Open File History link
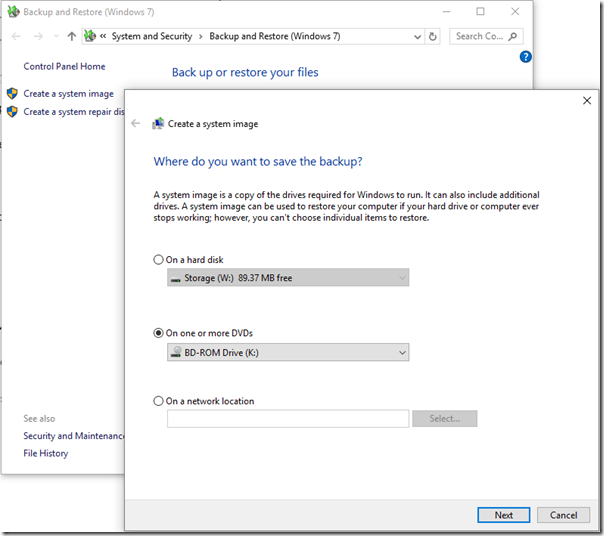This screenshot has height=536, width=604. point(46,454)
